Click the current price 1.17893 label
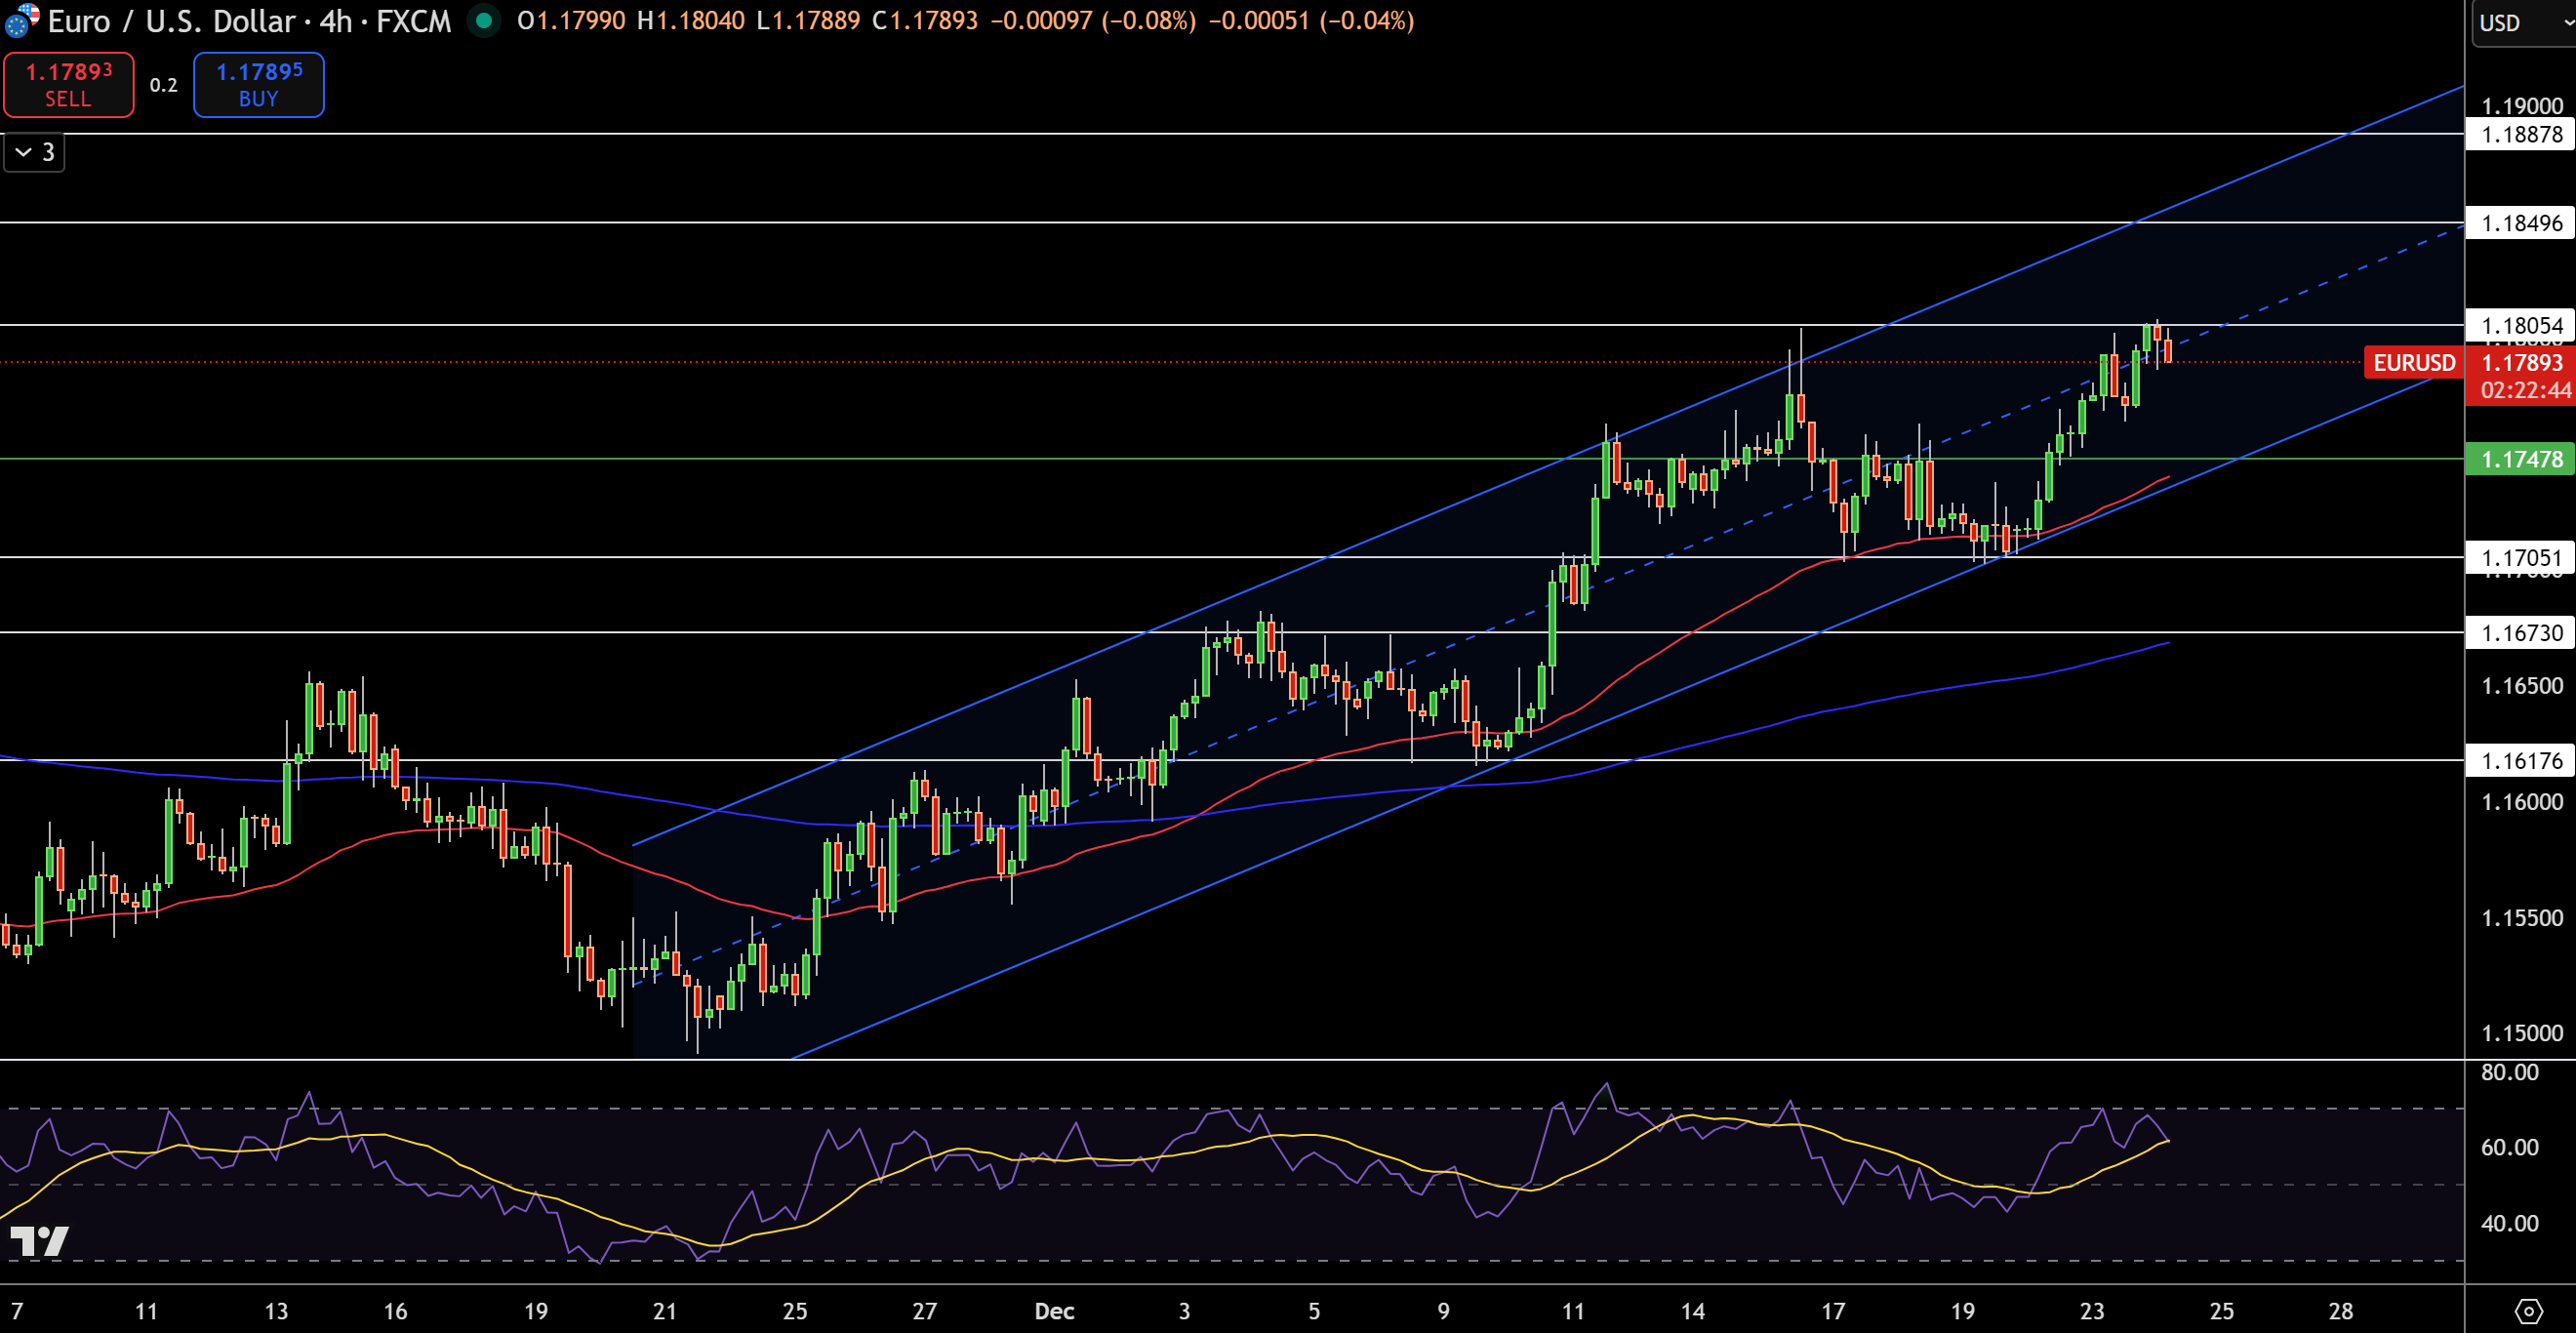Viewport: 2576px width, 1333px height. pyautogui.click(x=2521, y=362)
